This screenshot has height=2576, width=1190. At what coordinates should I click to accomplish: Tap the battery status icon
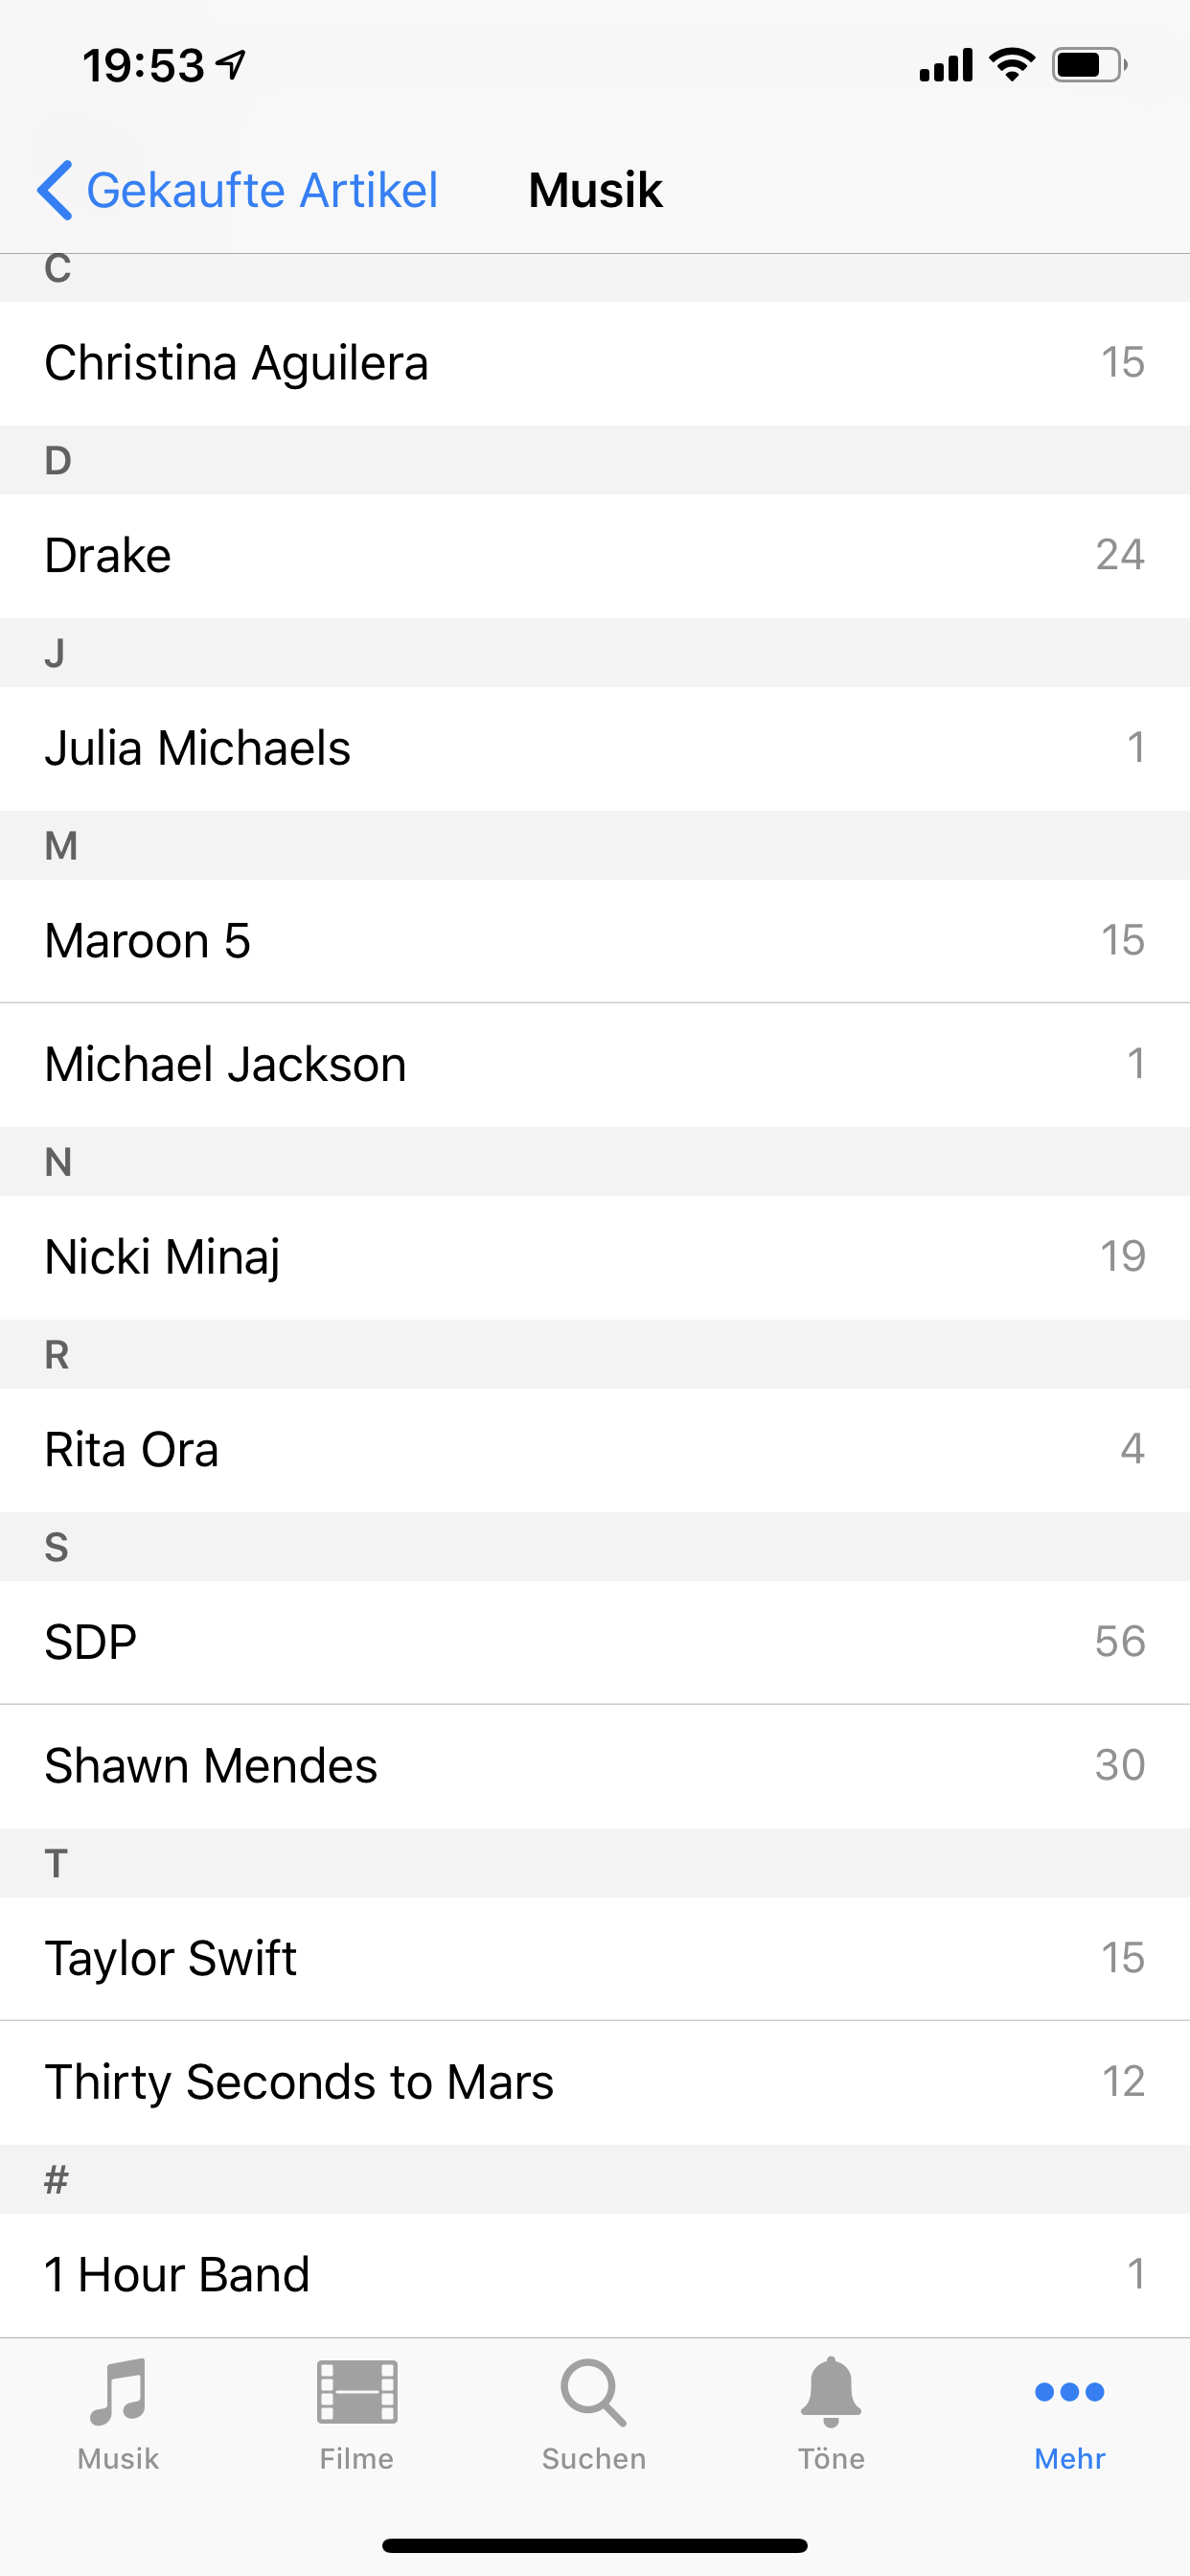point(1088,65)
